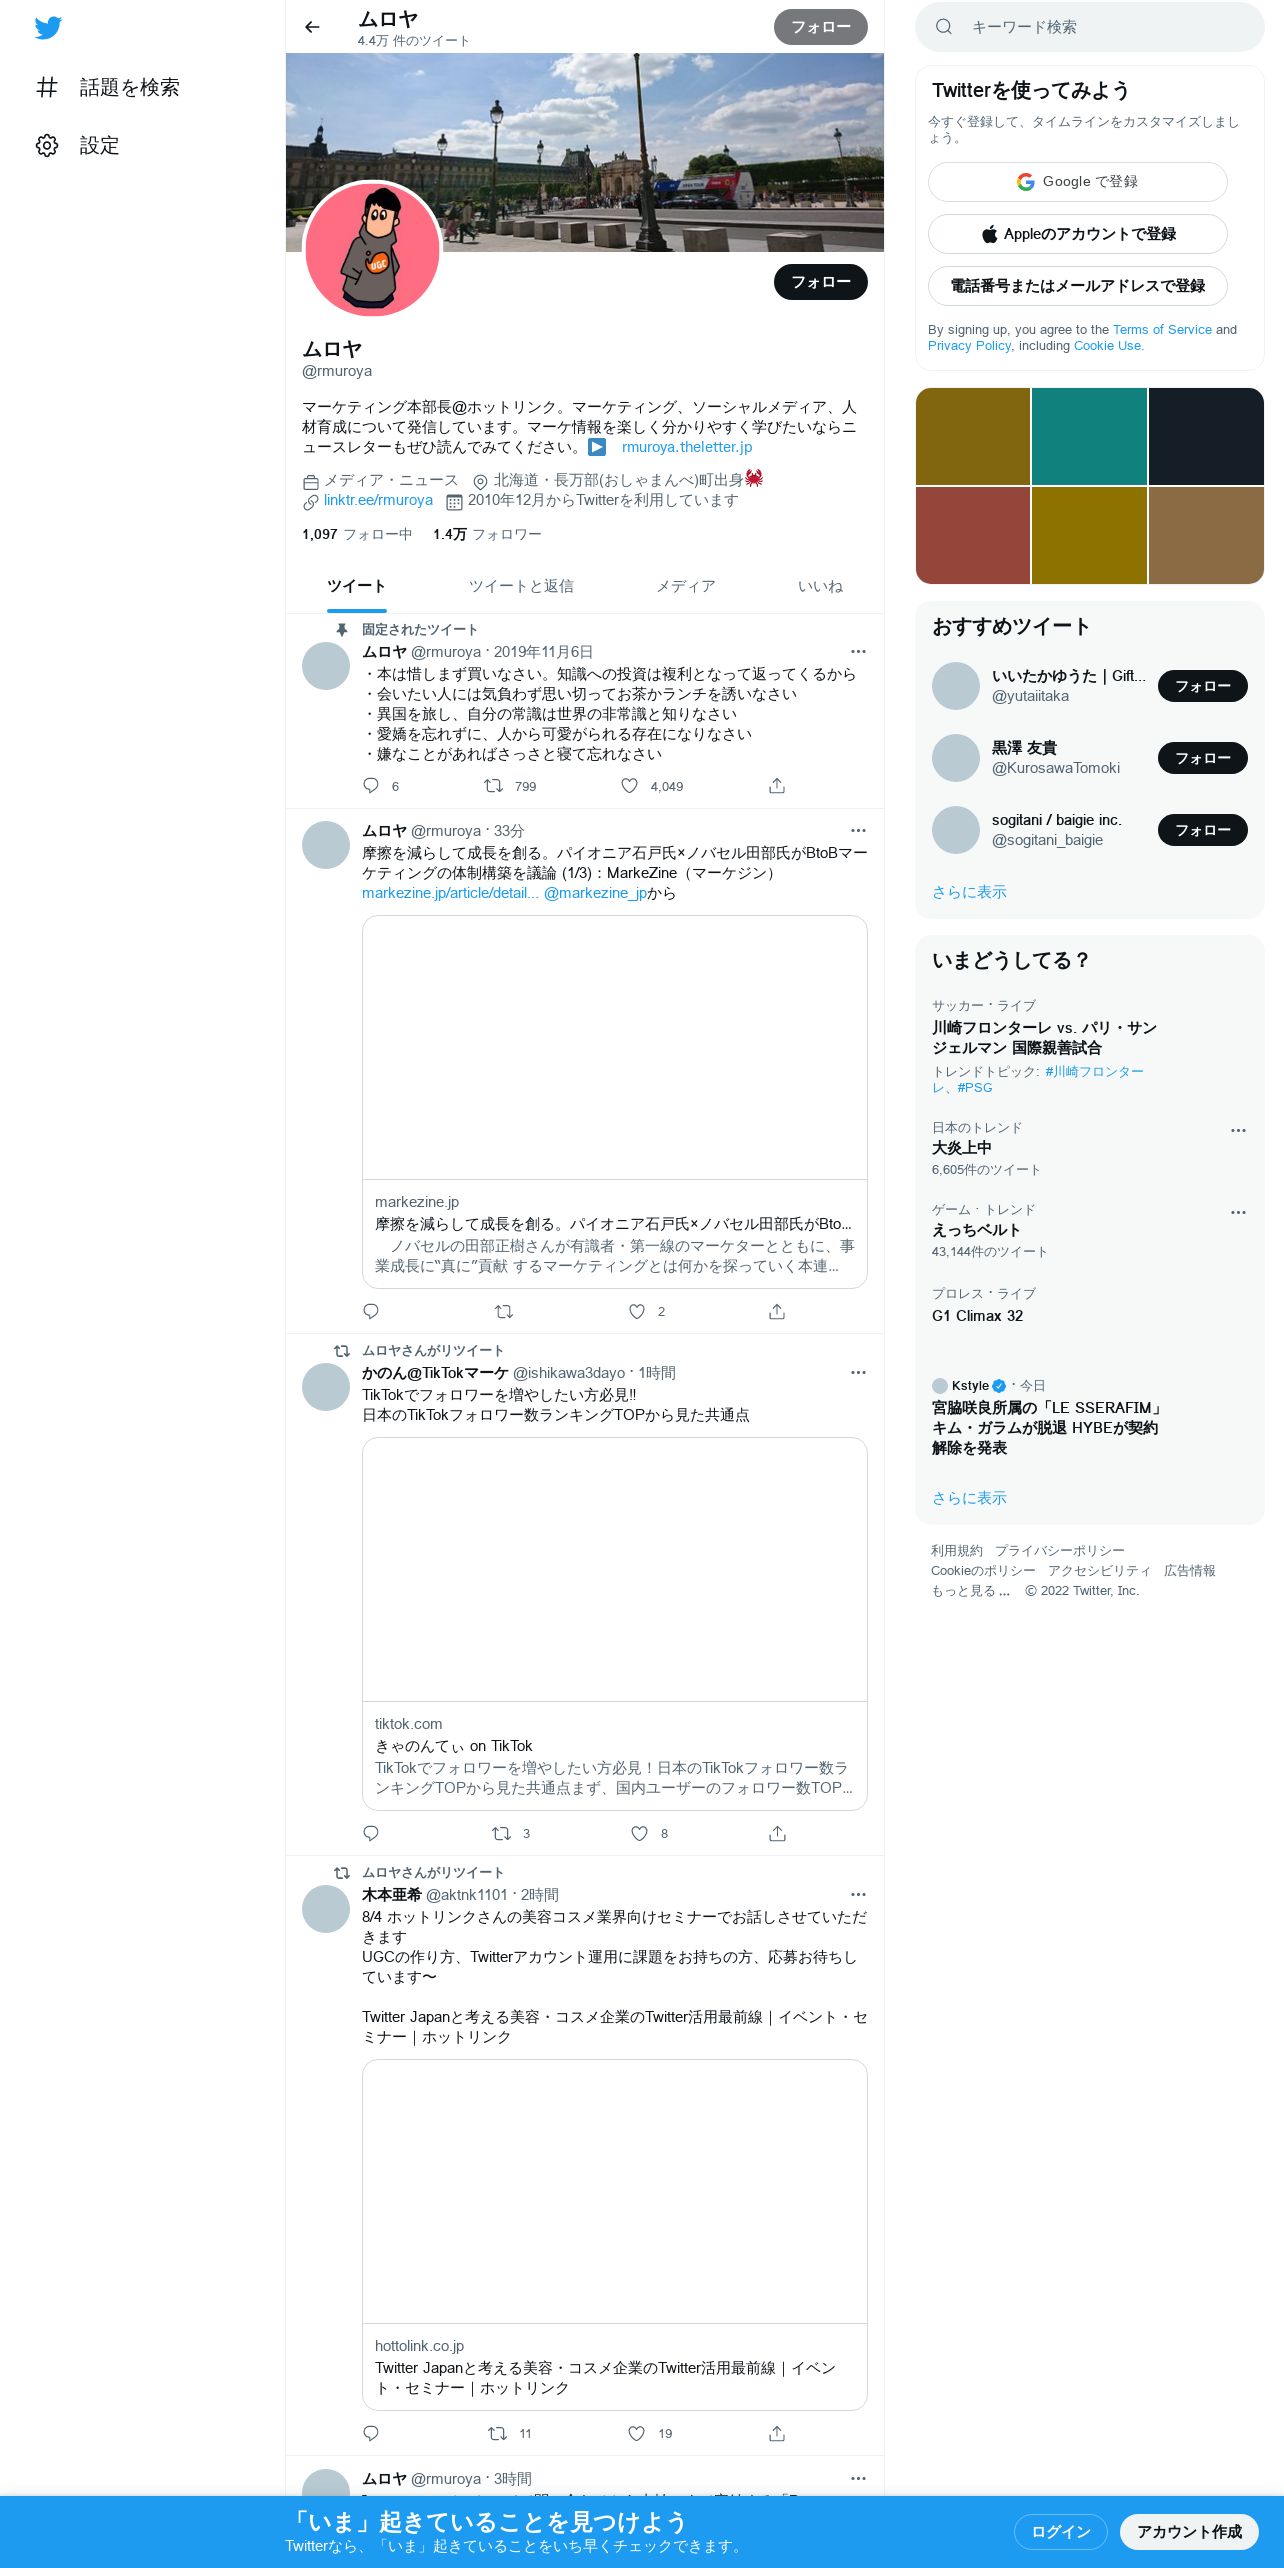The width and height of the screenshot is (1284, 2568).
Task: Open more options on 3時間 tweet
Action: click(x=858, y=2479)
